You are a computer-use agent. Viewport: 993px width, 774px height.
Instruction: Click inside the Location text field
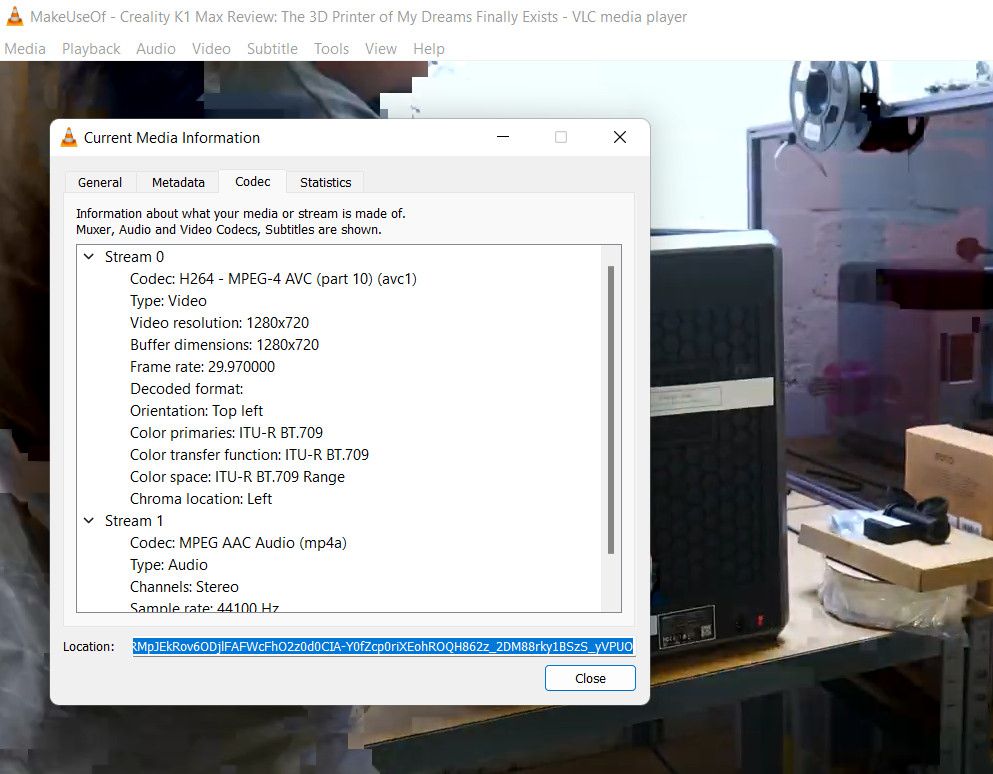(x=380, y=646)
